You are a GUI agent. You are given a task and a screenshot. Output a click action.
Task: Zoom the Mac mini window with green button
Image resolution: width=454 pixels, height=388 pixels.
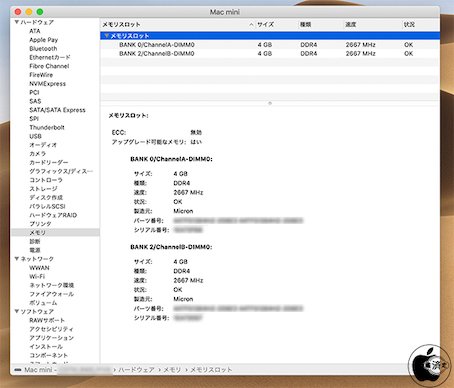pyautogui.click(x=40, y=12)
